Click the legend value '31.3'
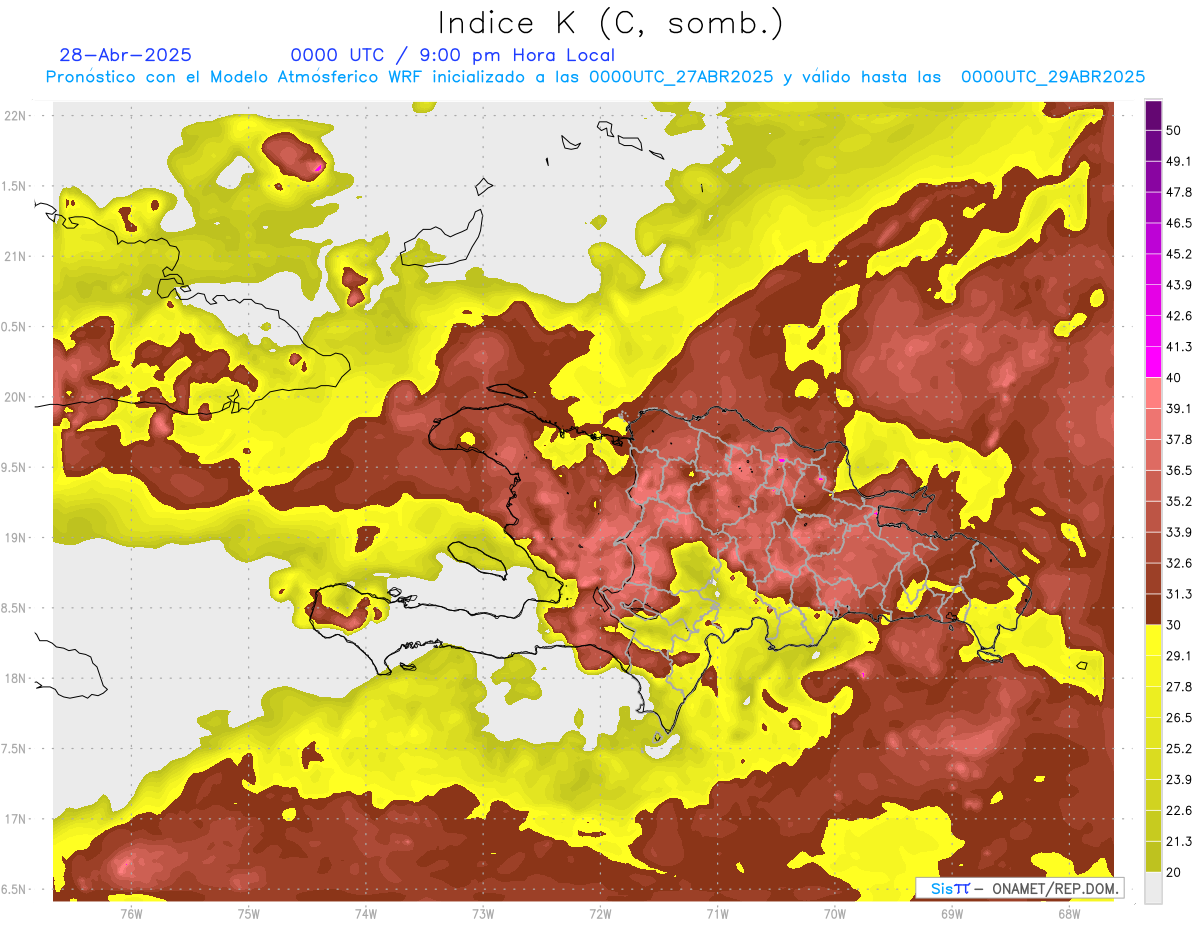The height and width of the screenshot is (927, 1200). click(1179, 594)
